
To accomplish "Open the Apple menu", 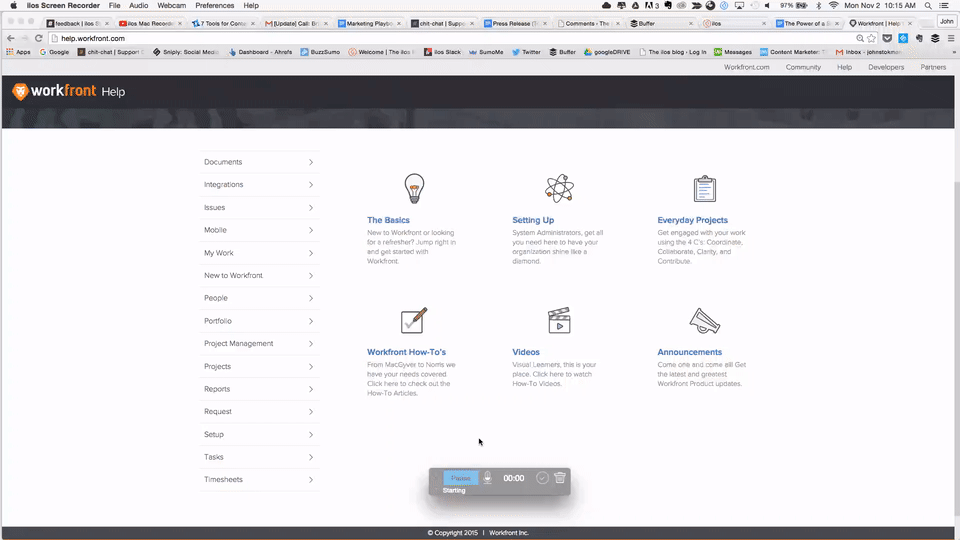I will (x=13, y=6).
